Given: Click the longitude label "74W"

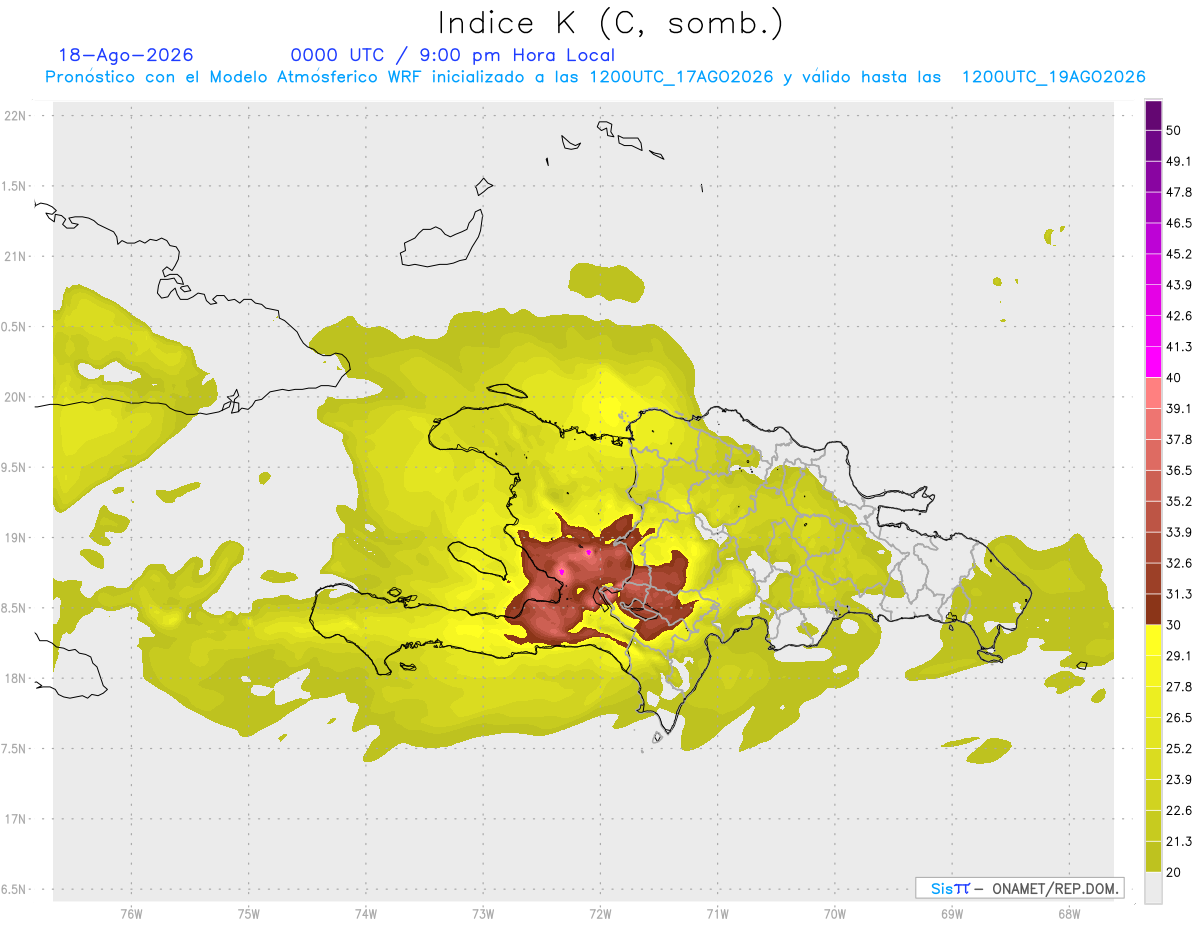Looking at the screenshot, I should click(x=365, y=913).
